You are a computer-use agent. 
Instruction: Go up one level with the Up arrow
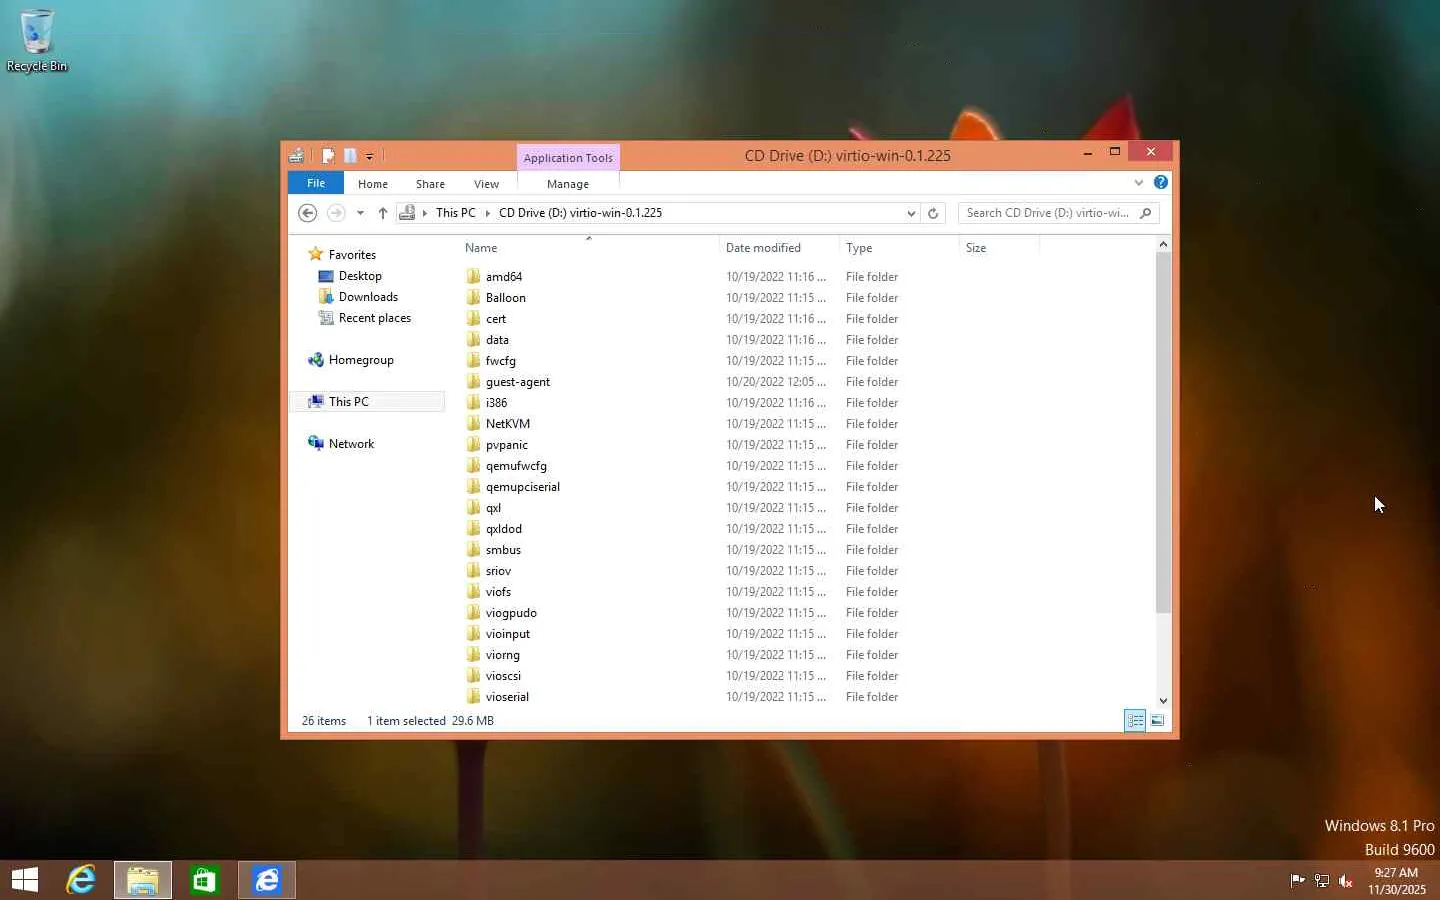coord(382,213)
